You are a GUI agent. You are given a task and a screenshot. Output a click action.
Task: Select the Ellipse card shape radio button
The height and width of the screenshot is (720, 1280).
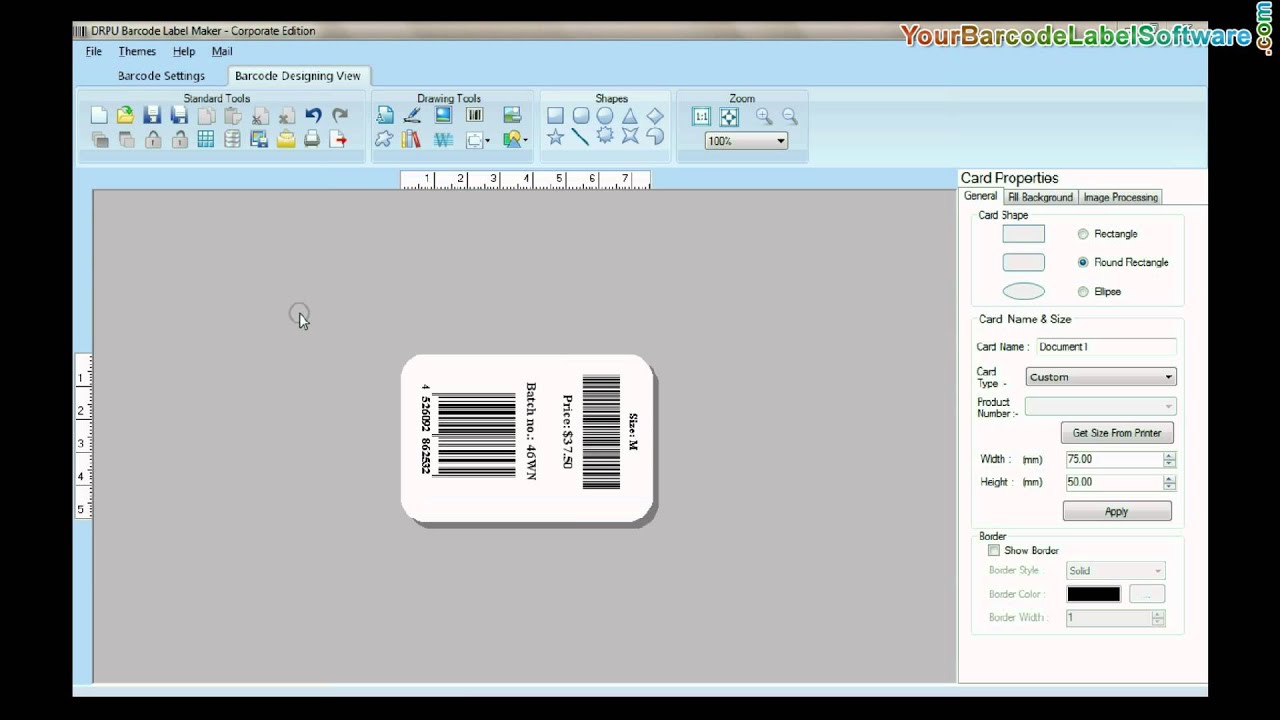[1083, 292]
